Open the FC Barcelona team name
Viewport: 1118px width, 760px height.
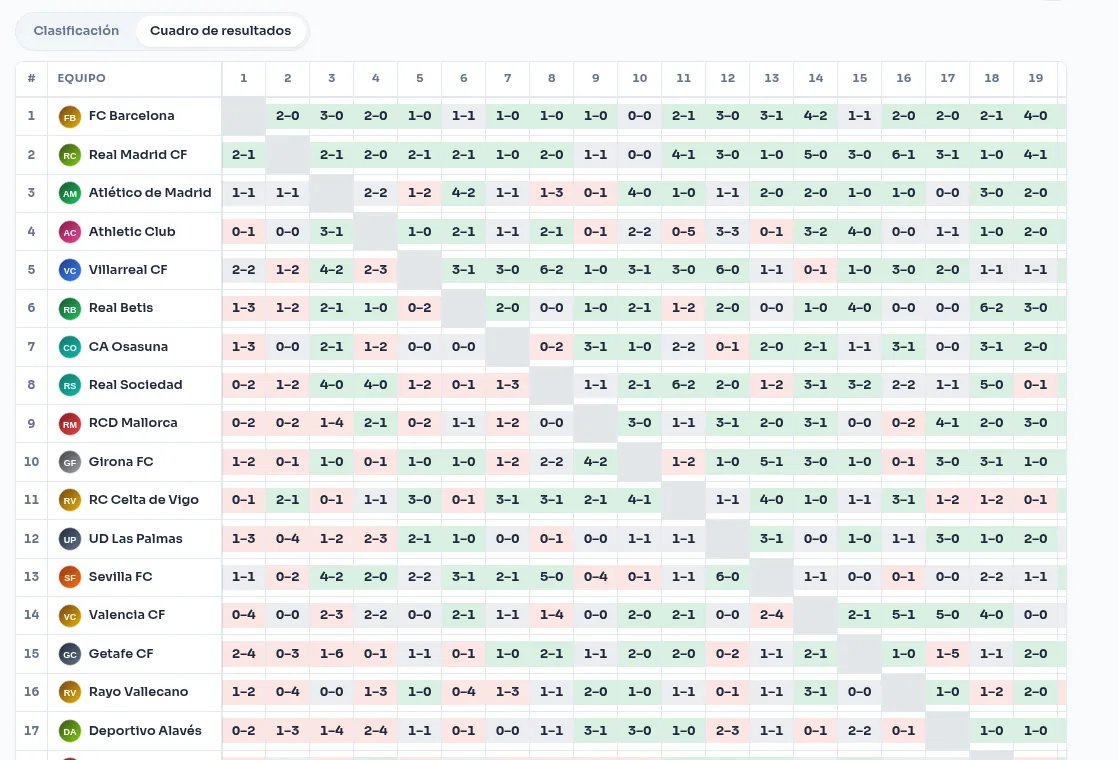point(131,115)
